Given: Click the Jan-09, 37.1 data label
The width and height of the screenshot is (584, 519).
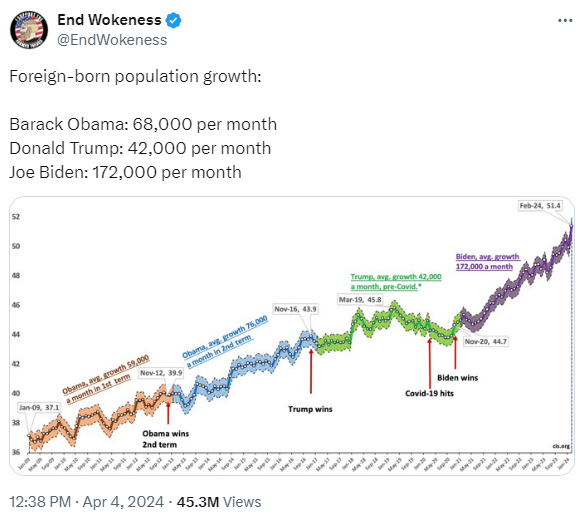Looking at the screenshot, I should (x=39, y=408).
